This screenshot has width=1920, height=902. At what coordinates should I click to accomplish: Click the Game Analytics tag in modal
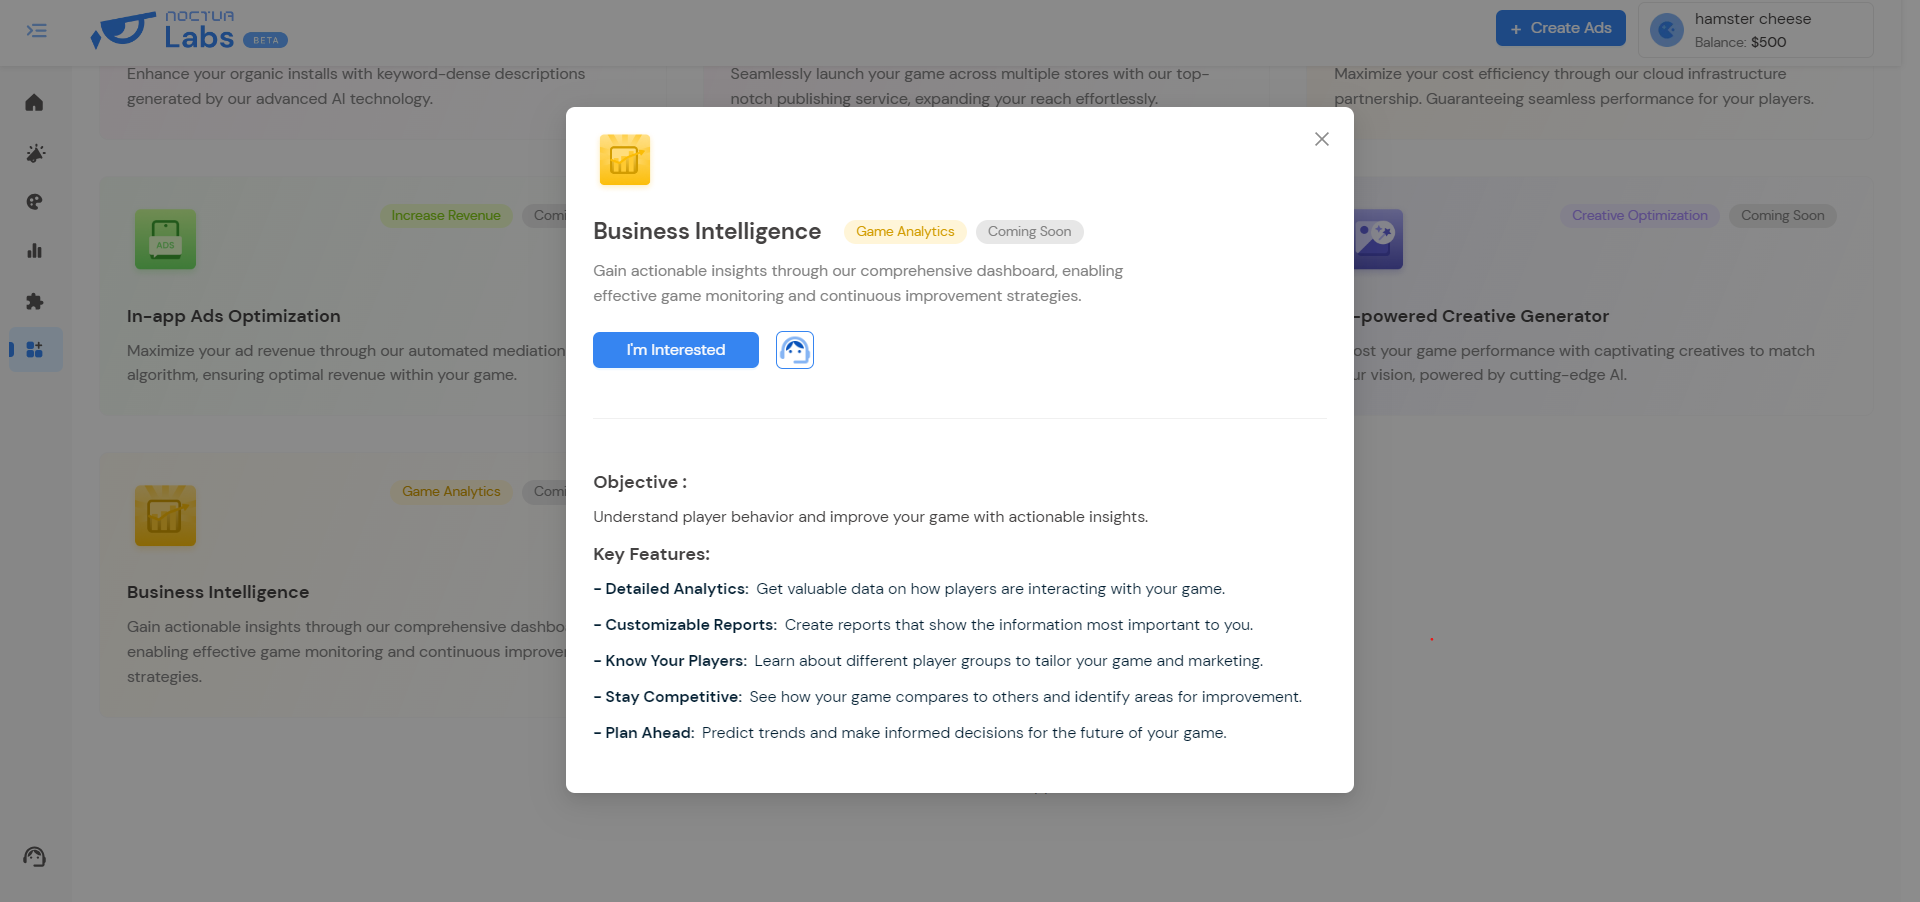coord(904,232)
